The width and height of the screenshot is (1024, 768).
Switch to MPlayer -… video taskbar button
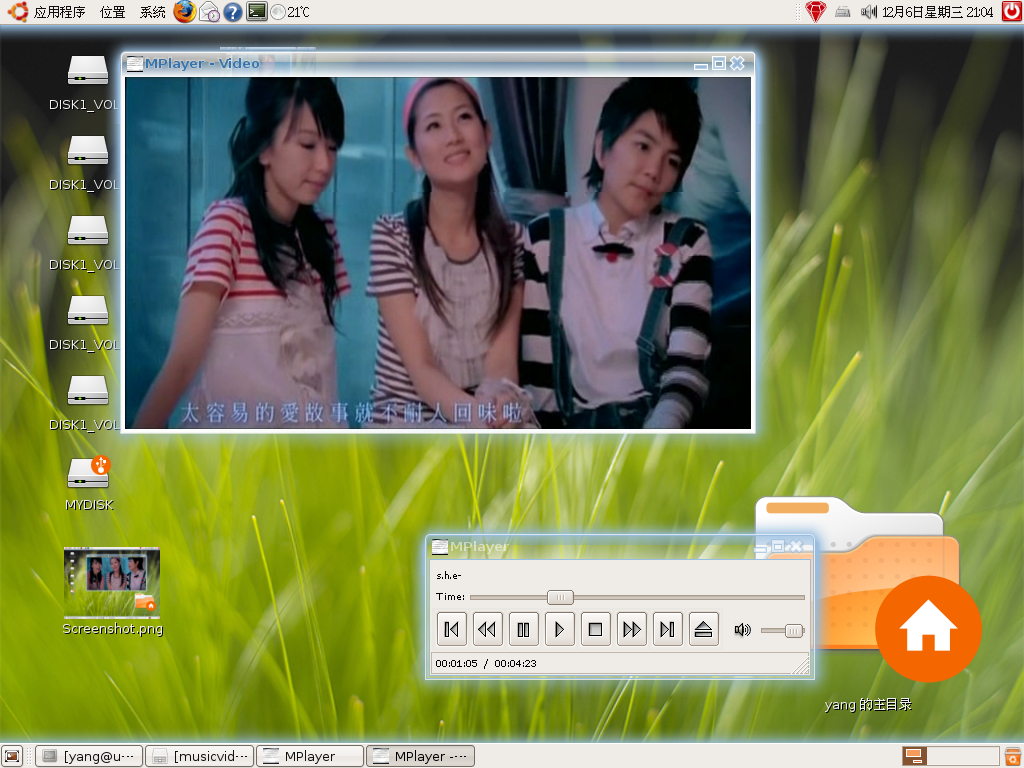pos(420,756)
